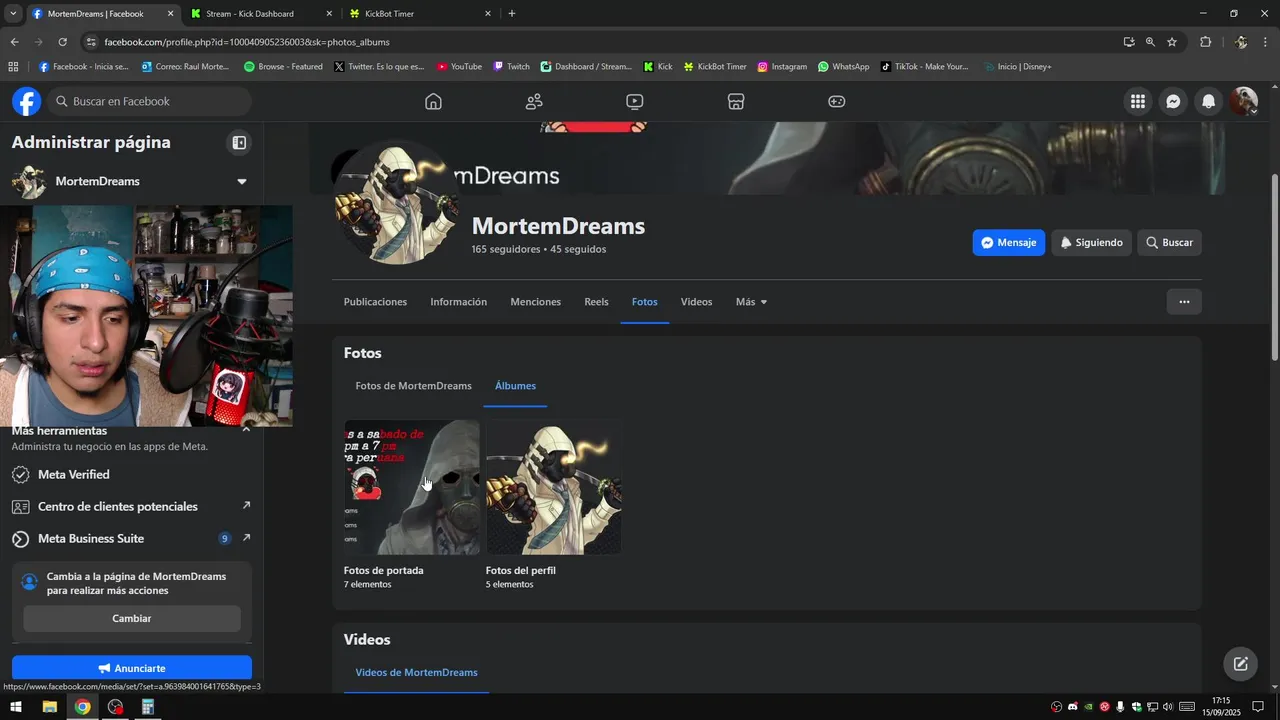Open the Home feed icon
The height and width of the screenshot is (720, 1280).
click(x=433, y=101)
